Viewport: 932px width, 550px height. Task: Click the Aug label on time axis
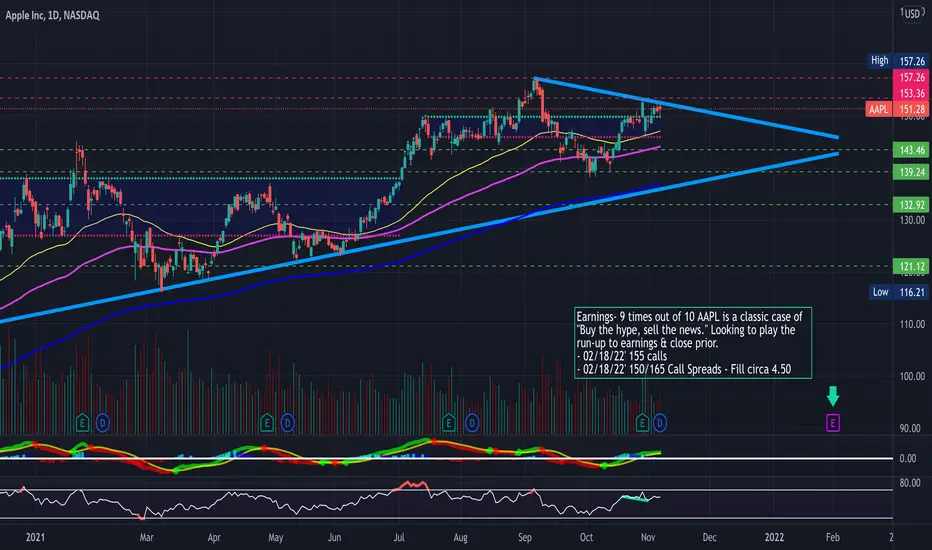tap(460, 537)
